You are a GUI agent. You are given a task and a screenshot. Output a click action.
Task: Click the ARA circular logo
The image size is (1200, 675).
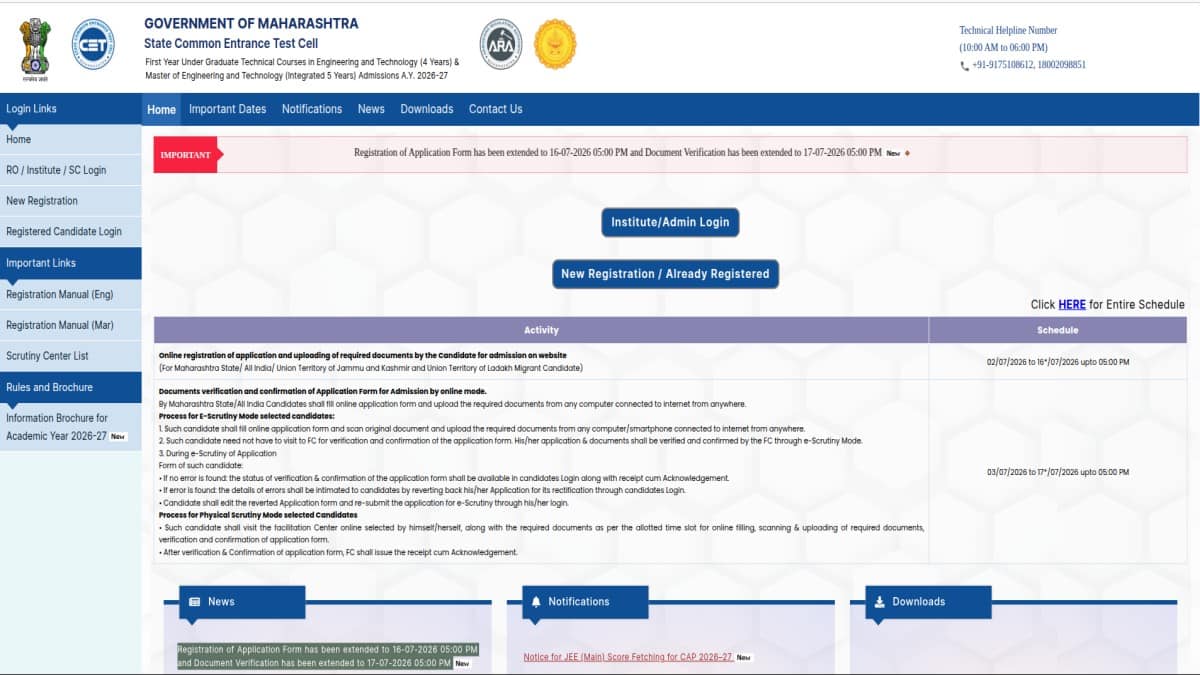click(500, 44)
